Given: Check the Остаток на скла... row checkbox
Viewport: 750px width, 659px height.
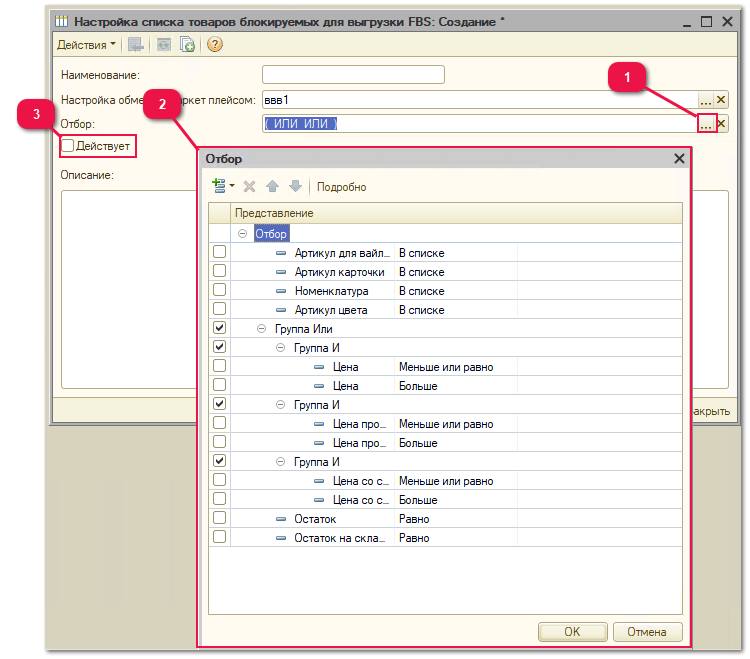Looking at the screenshot, I should (219, 537).
